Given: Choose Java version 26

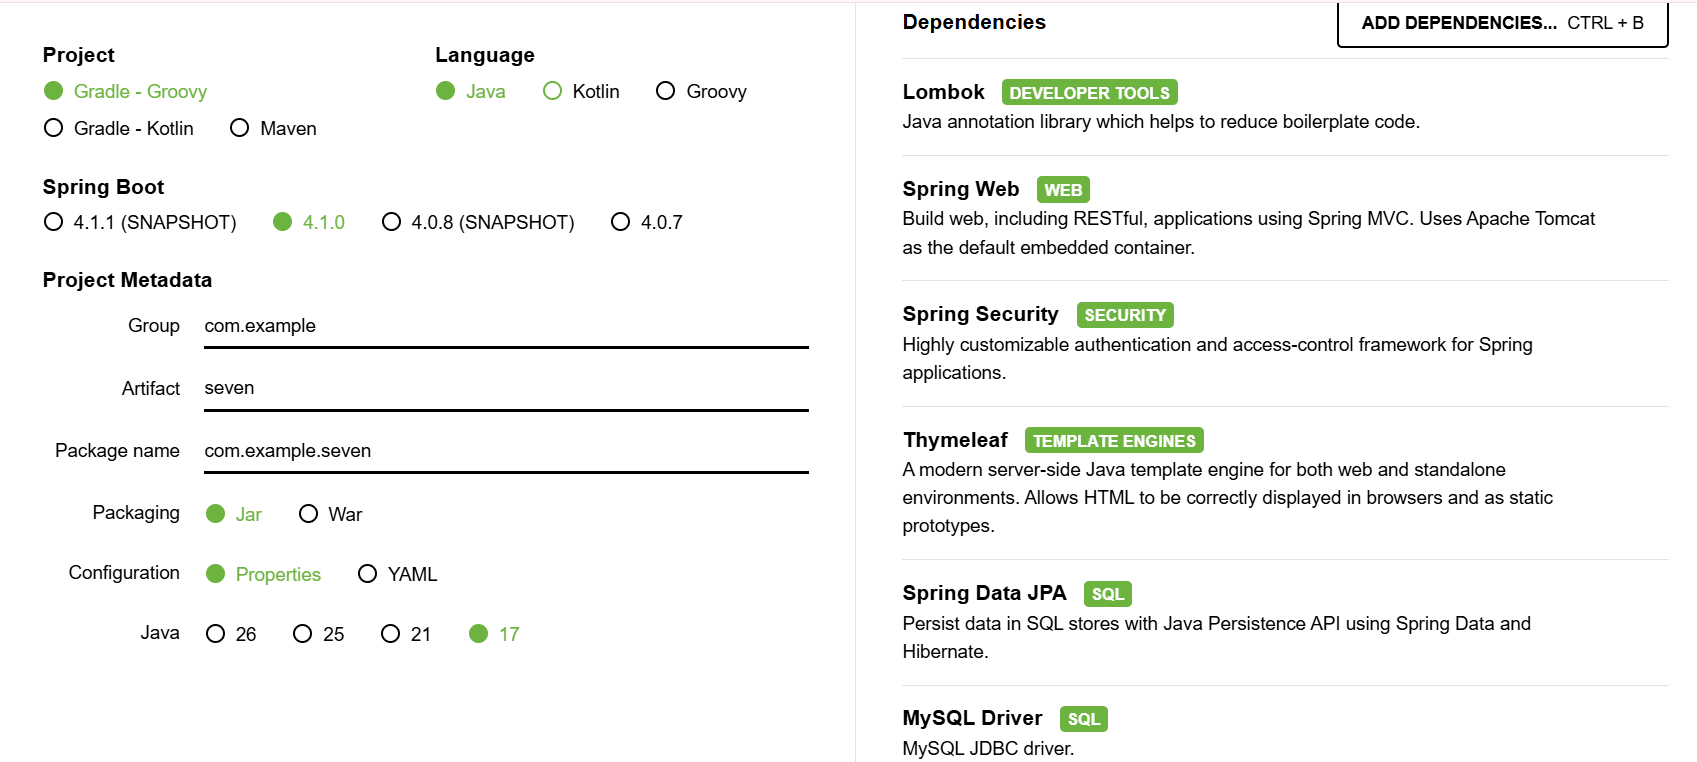Looking at the screenshot, I should [231, 634].
